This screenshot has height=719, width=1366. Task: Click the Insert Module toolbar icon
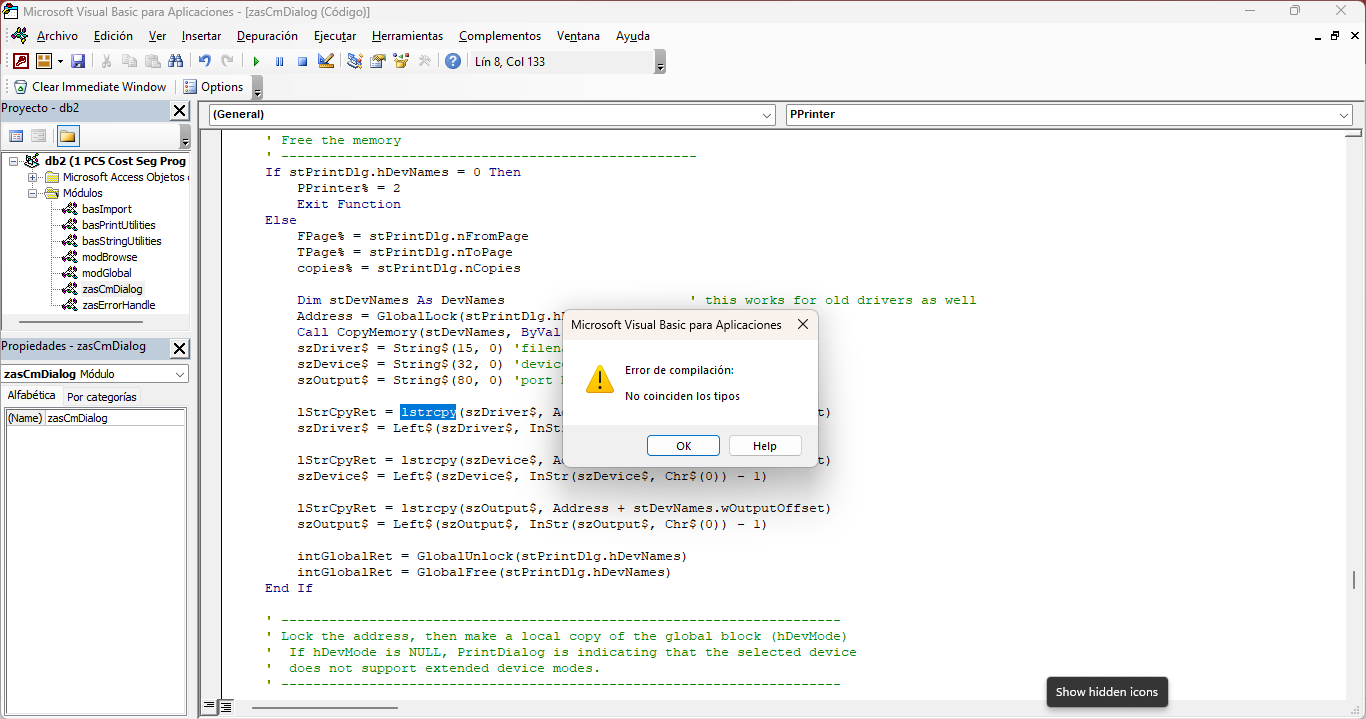point(43,61)
